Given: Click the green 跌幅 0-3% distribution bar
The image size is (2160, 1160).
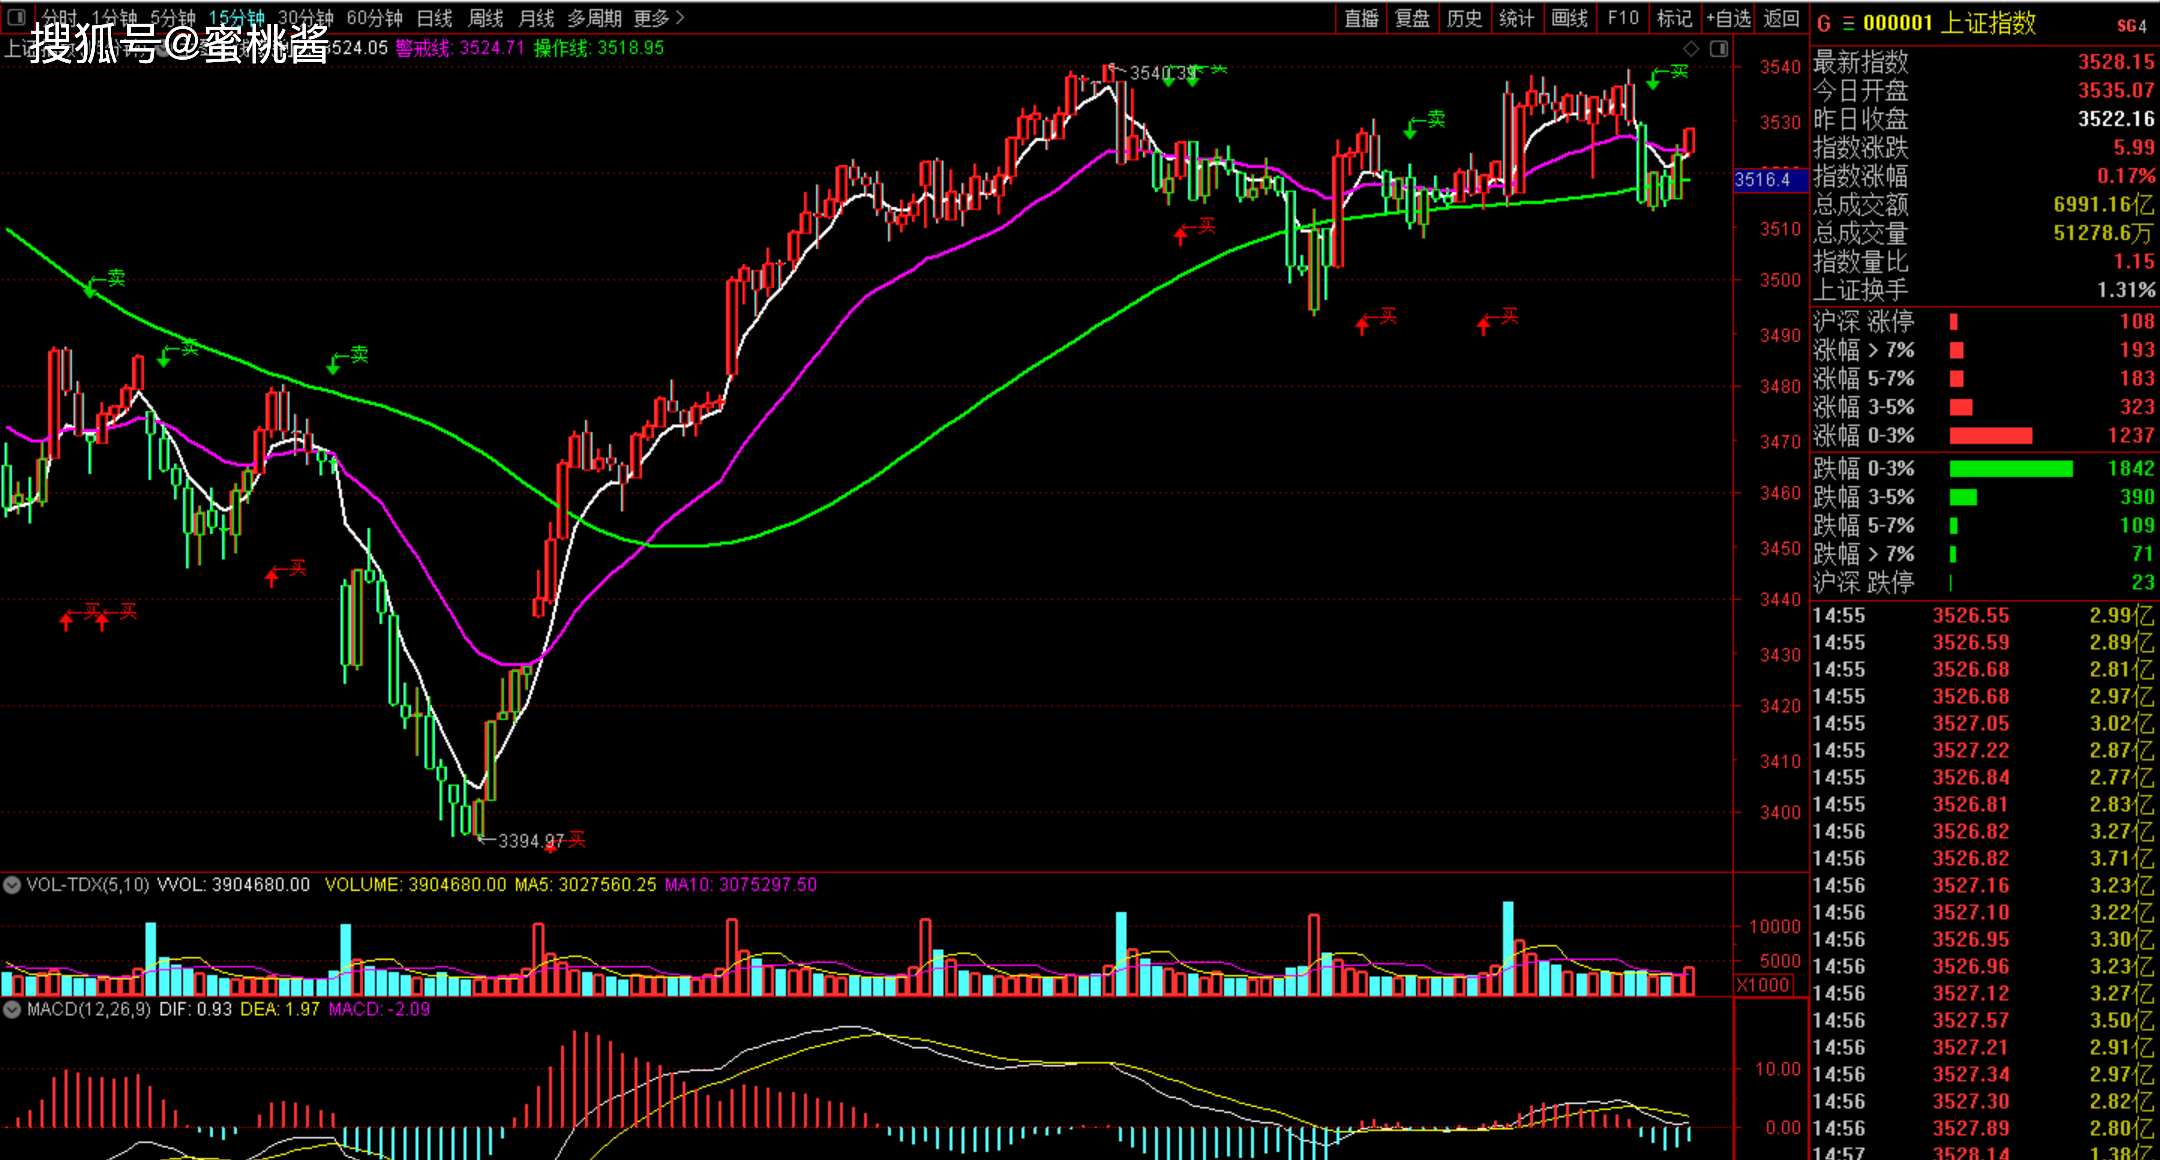Looking at the screenshot, I should click(x=2010, y=469).
